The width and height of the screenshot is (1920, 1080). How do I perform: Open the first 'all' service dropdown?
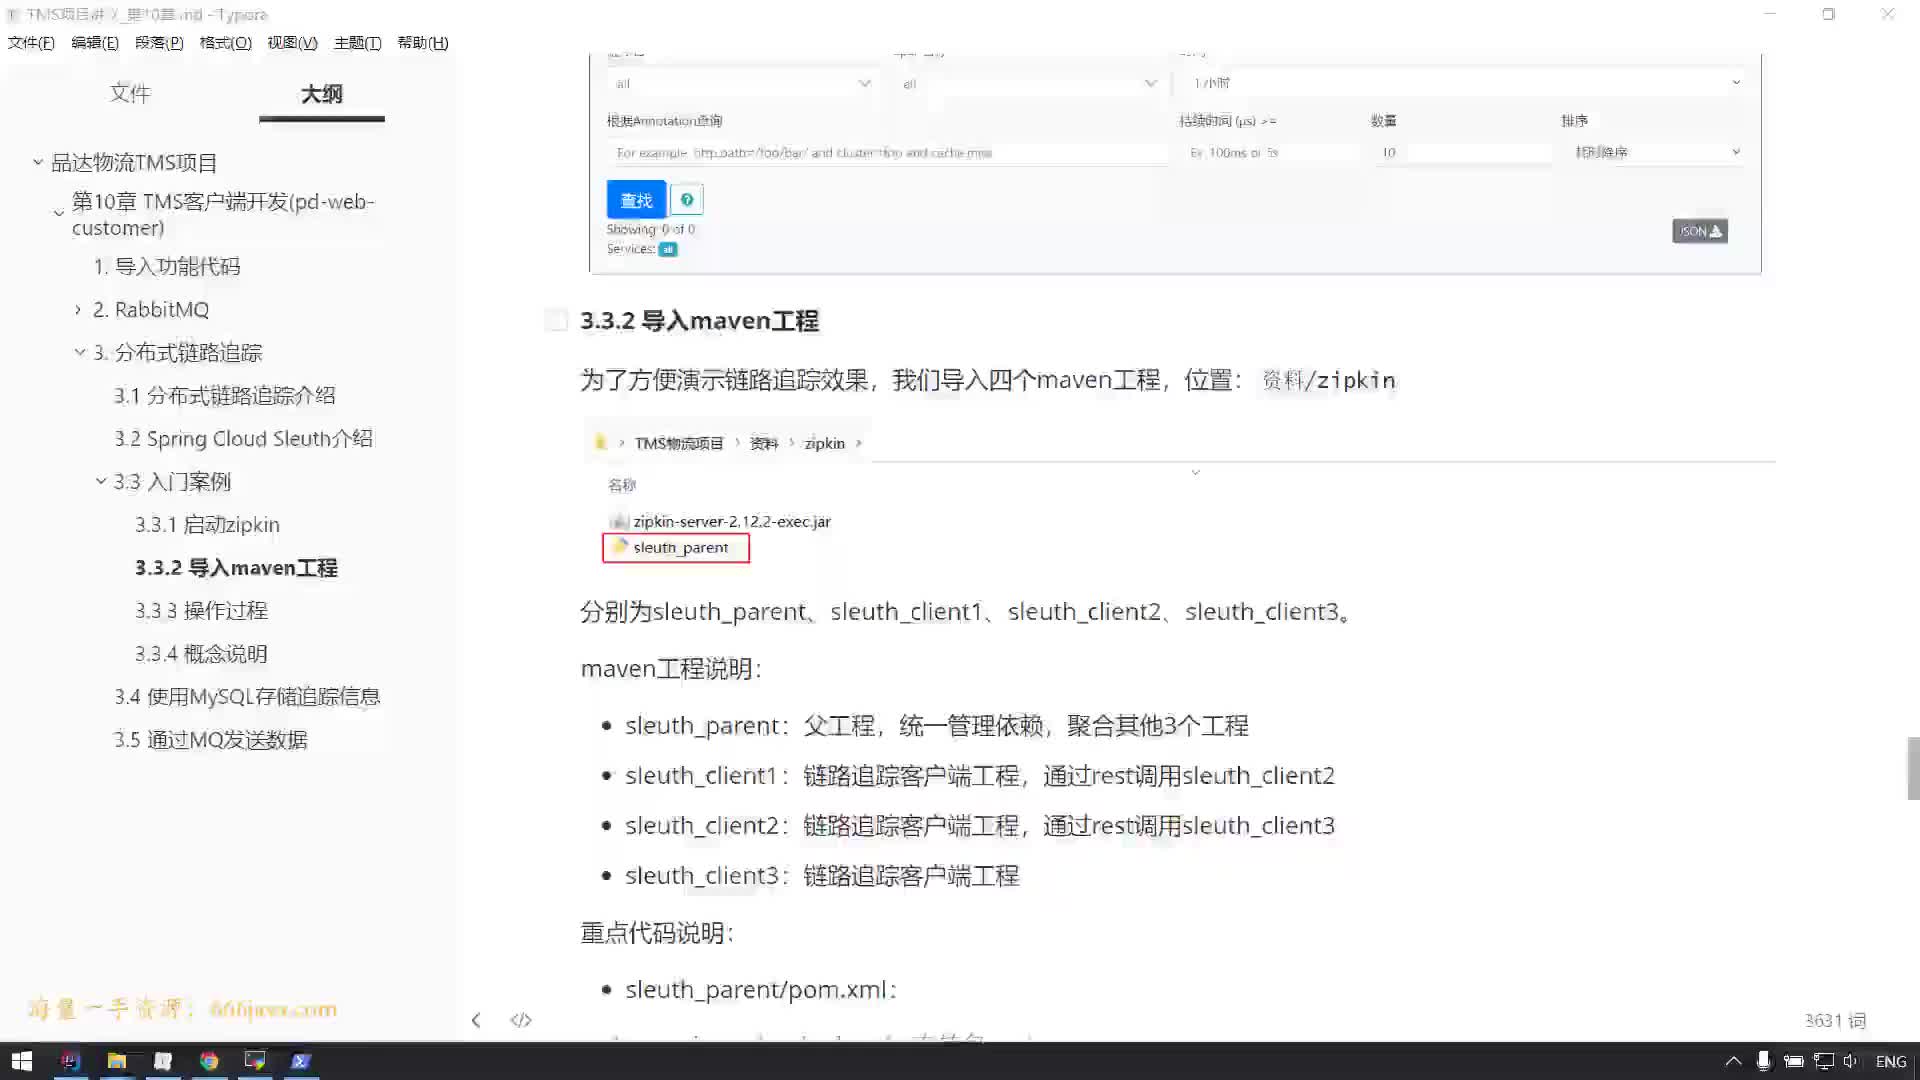[x=741, y=84]
